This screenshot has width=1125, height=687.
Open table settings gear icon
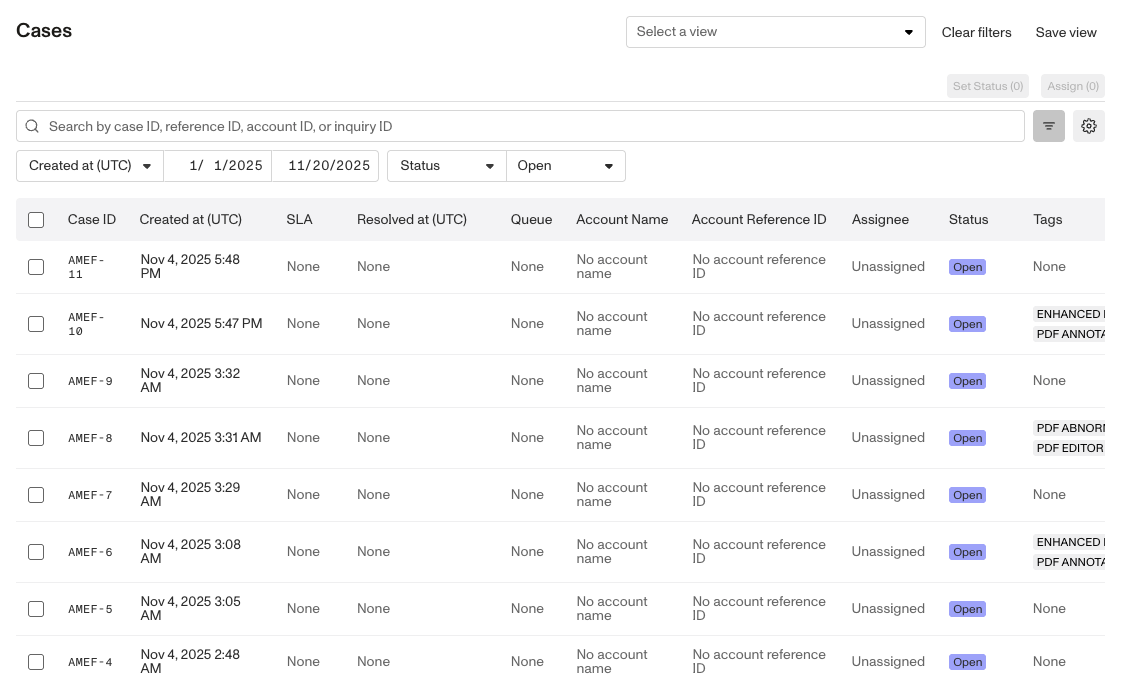click(1088, 126)
